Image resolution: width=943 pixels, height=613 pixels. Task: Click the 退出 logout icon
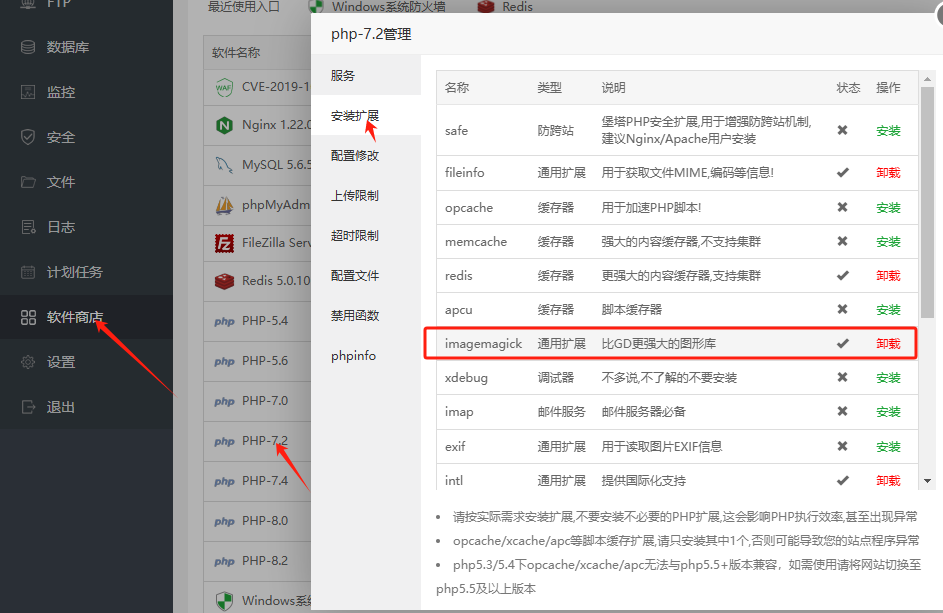point(28,407)
